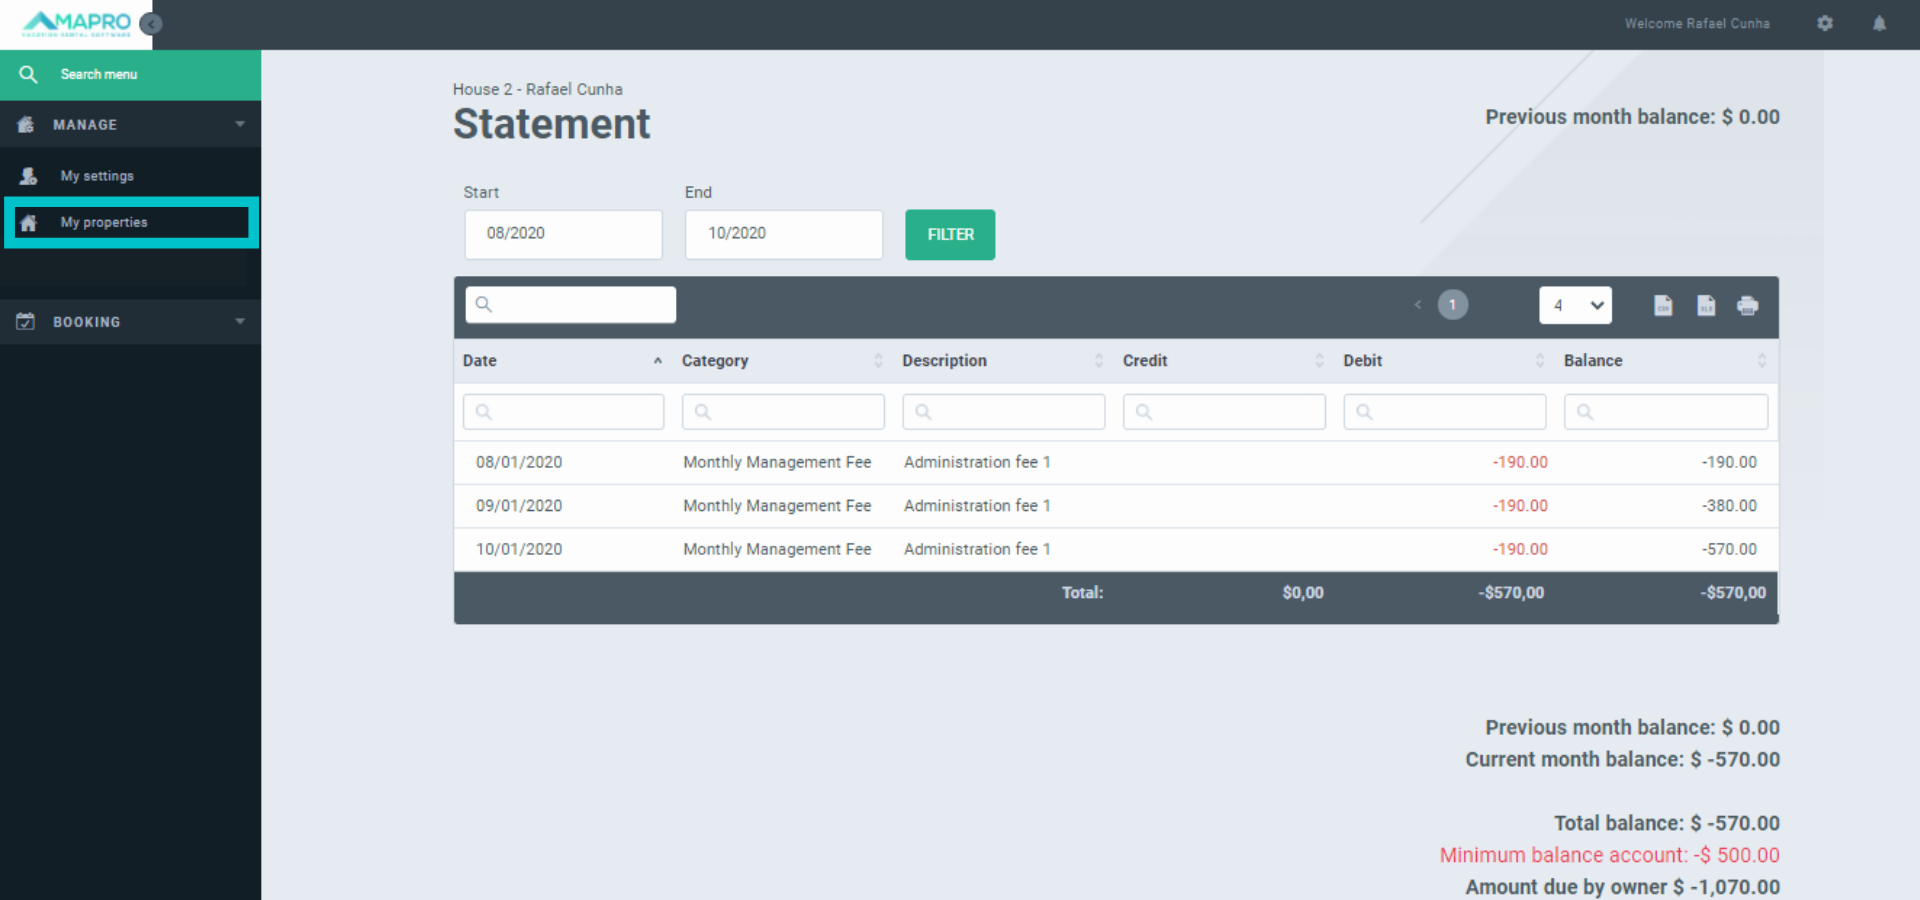
Task: Click the settings gear icon in header
Action: pos(1825,23)
